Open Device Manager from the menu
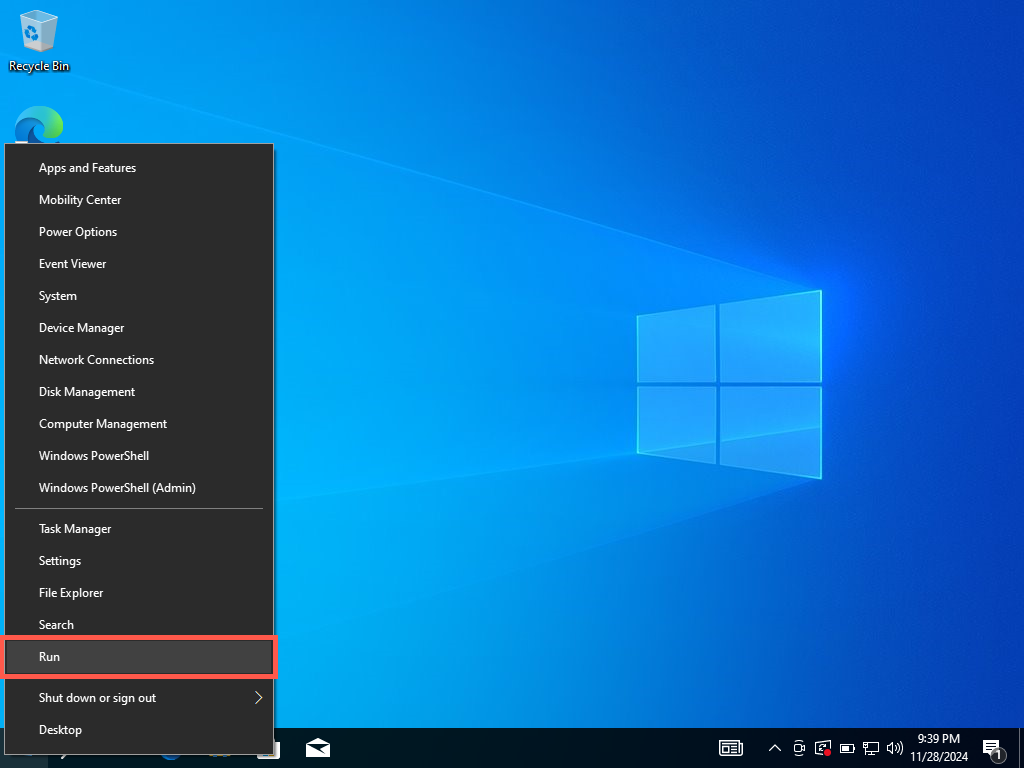This screenshot has width=1024, height=768. point(82,328)
